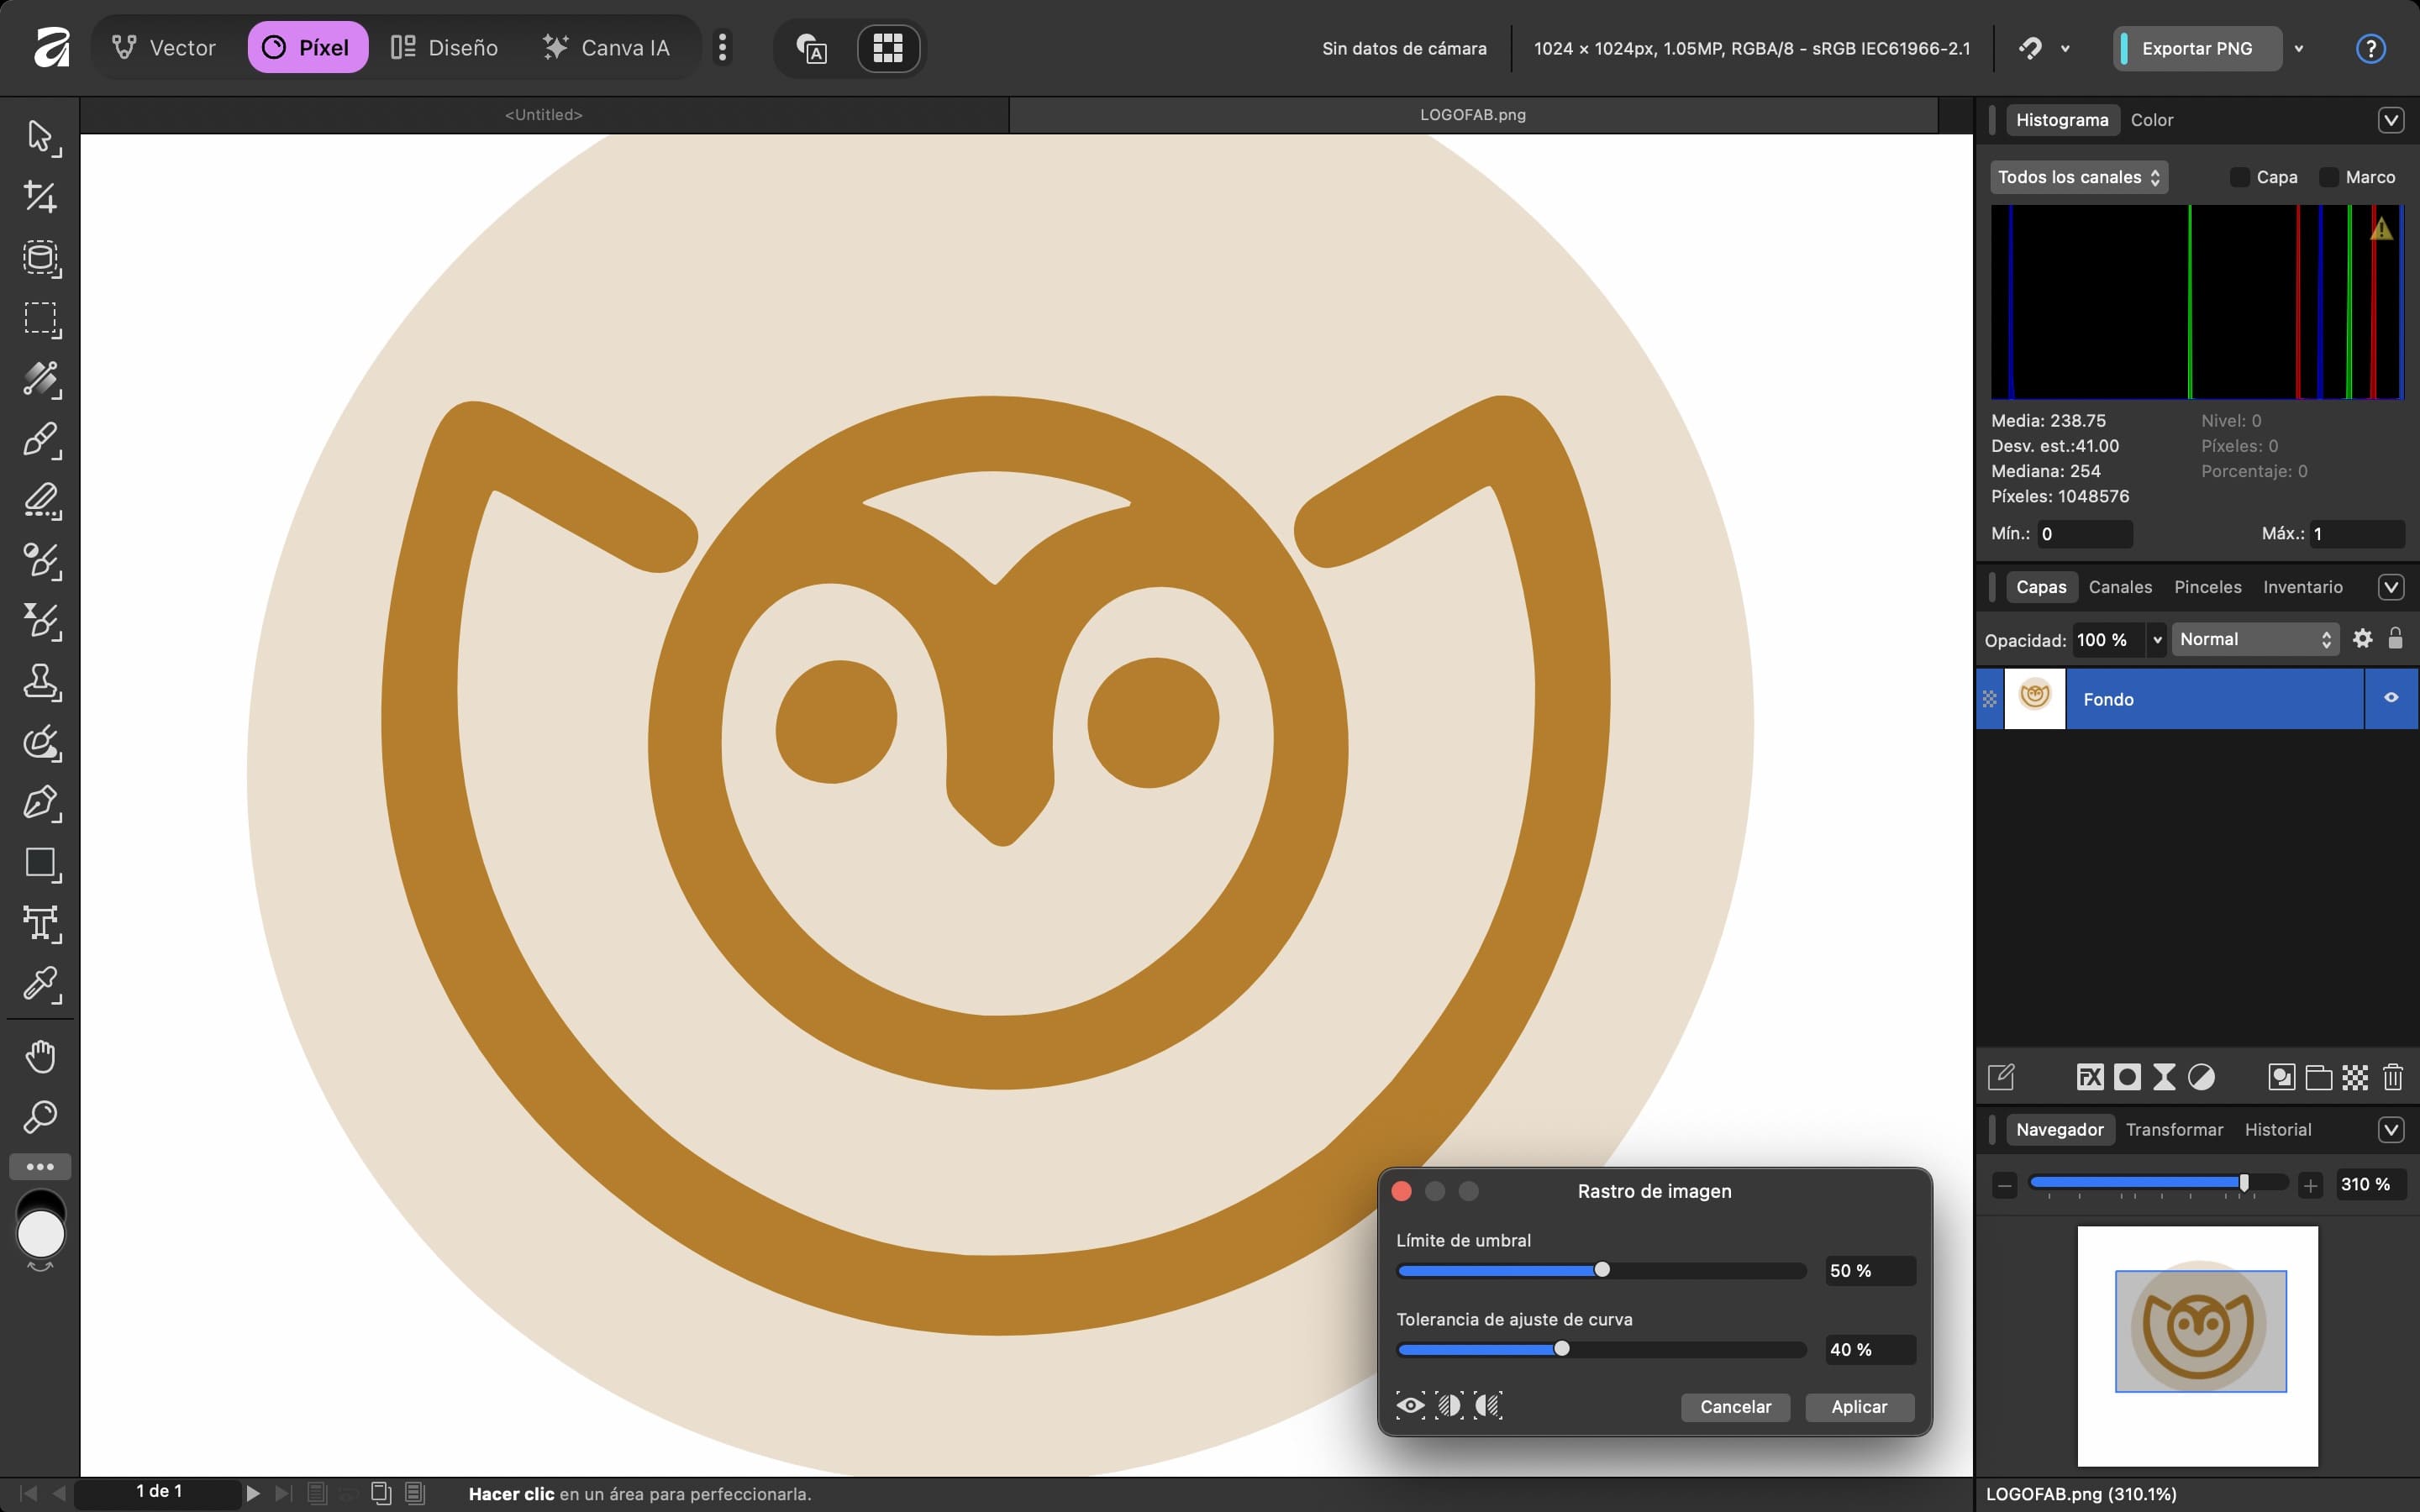Enable the Capa histogram checkbox
This screenshot has width=2420, height=1512.
[x=2239, y=177]
